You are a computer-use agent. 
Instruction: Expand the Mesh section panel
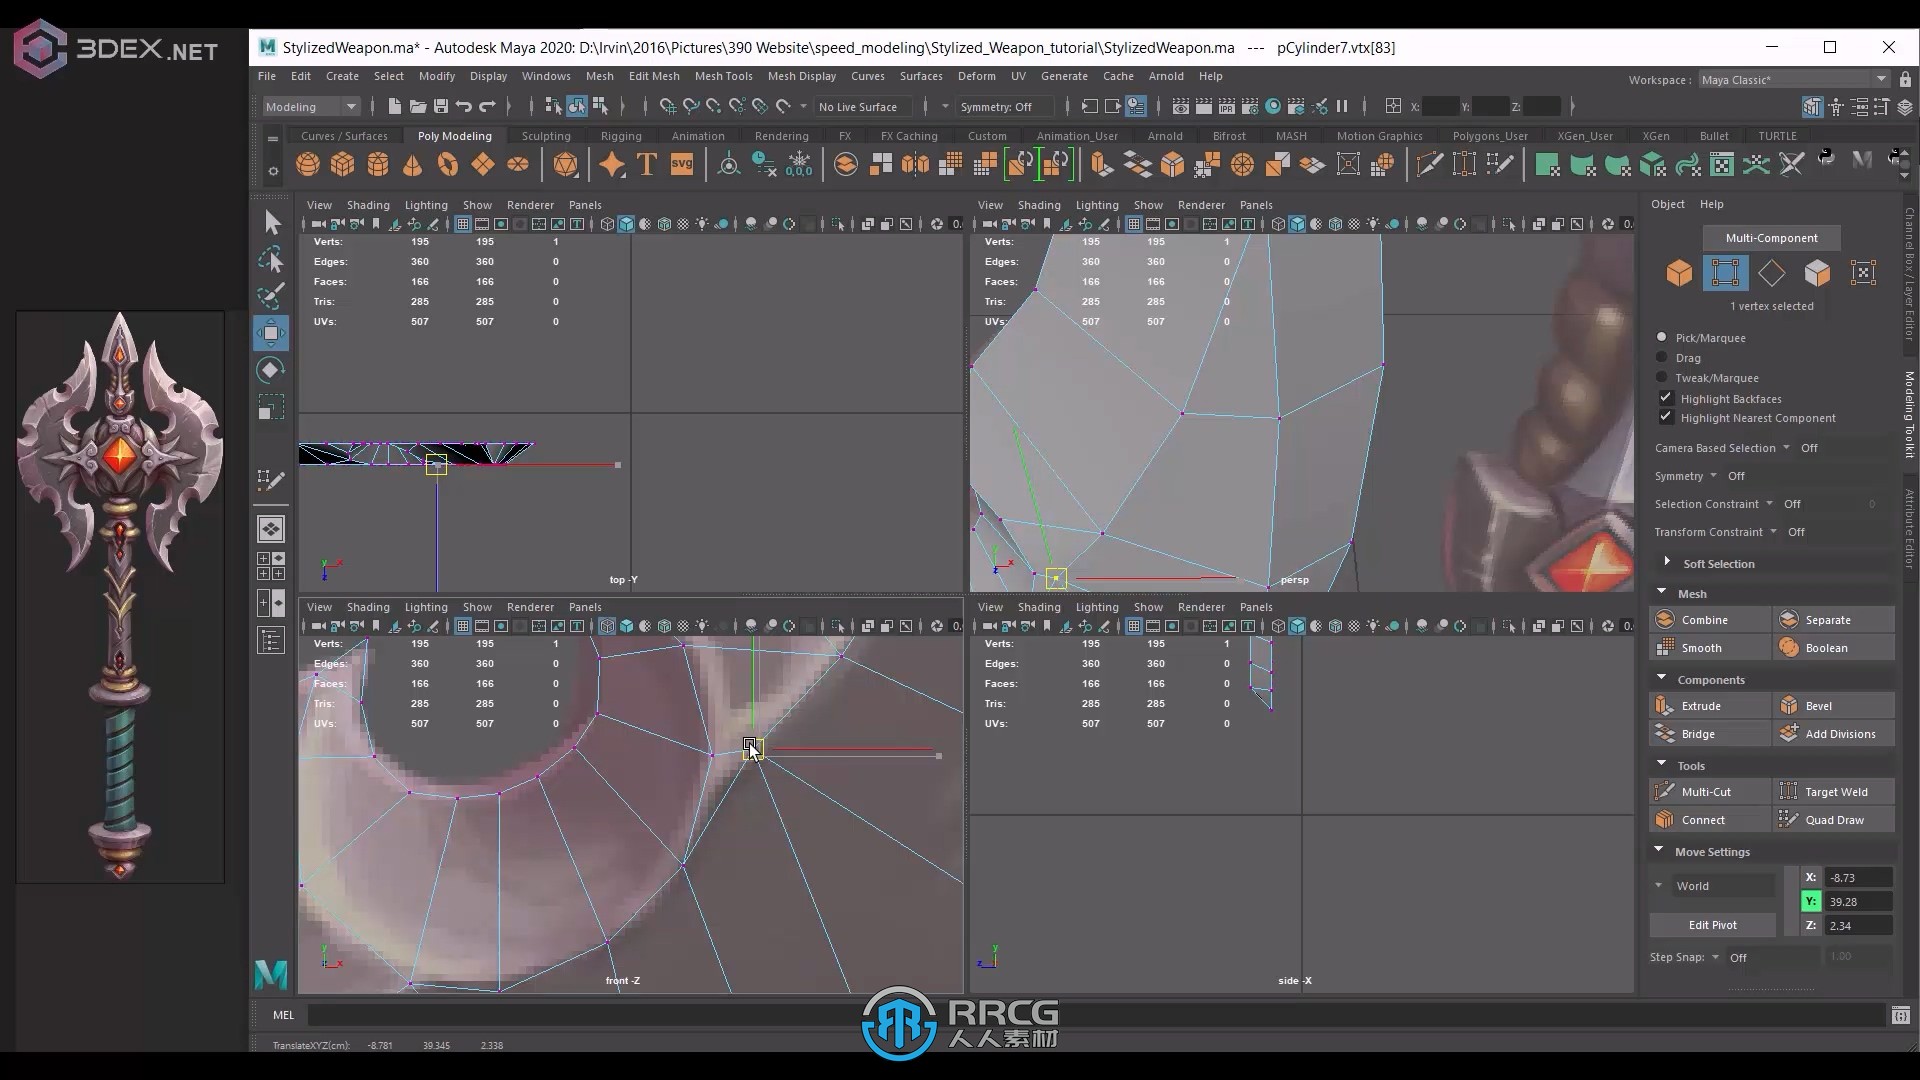(x=1662, y=592)
